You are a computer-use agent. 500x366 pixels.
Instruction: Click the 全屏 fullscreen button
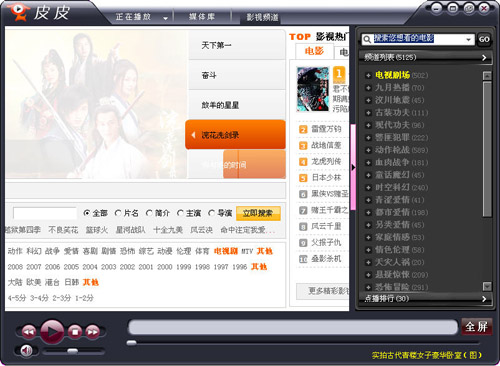point(477,326)
